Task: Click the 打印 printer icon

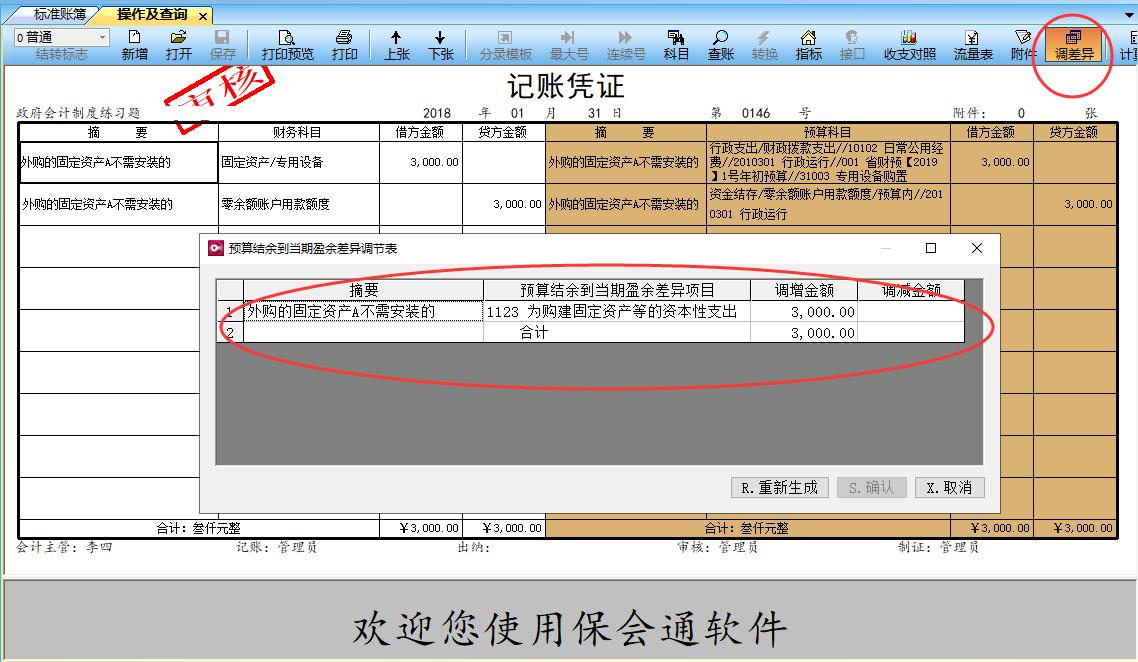Action: (344, 45)
